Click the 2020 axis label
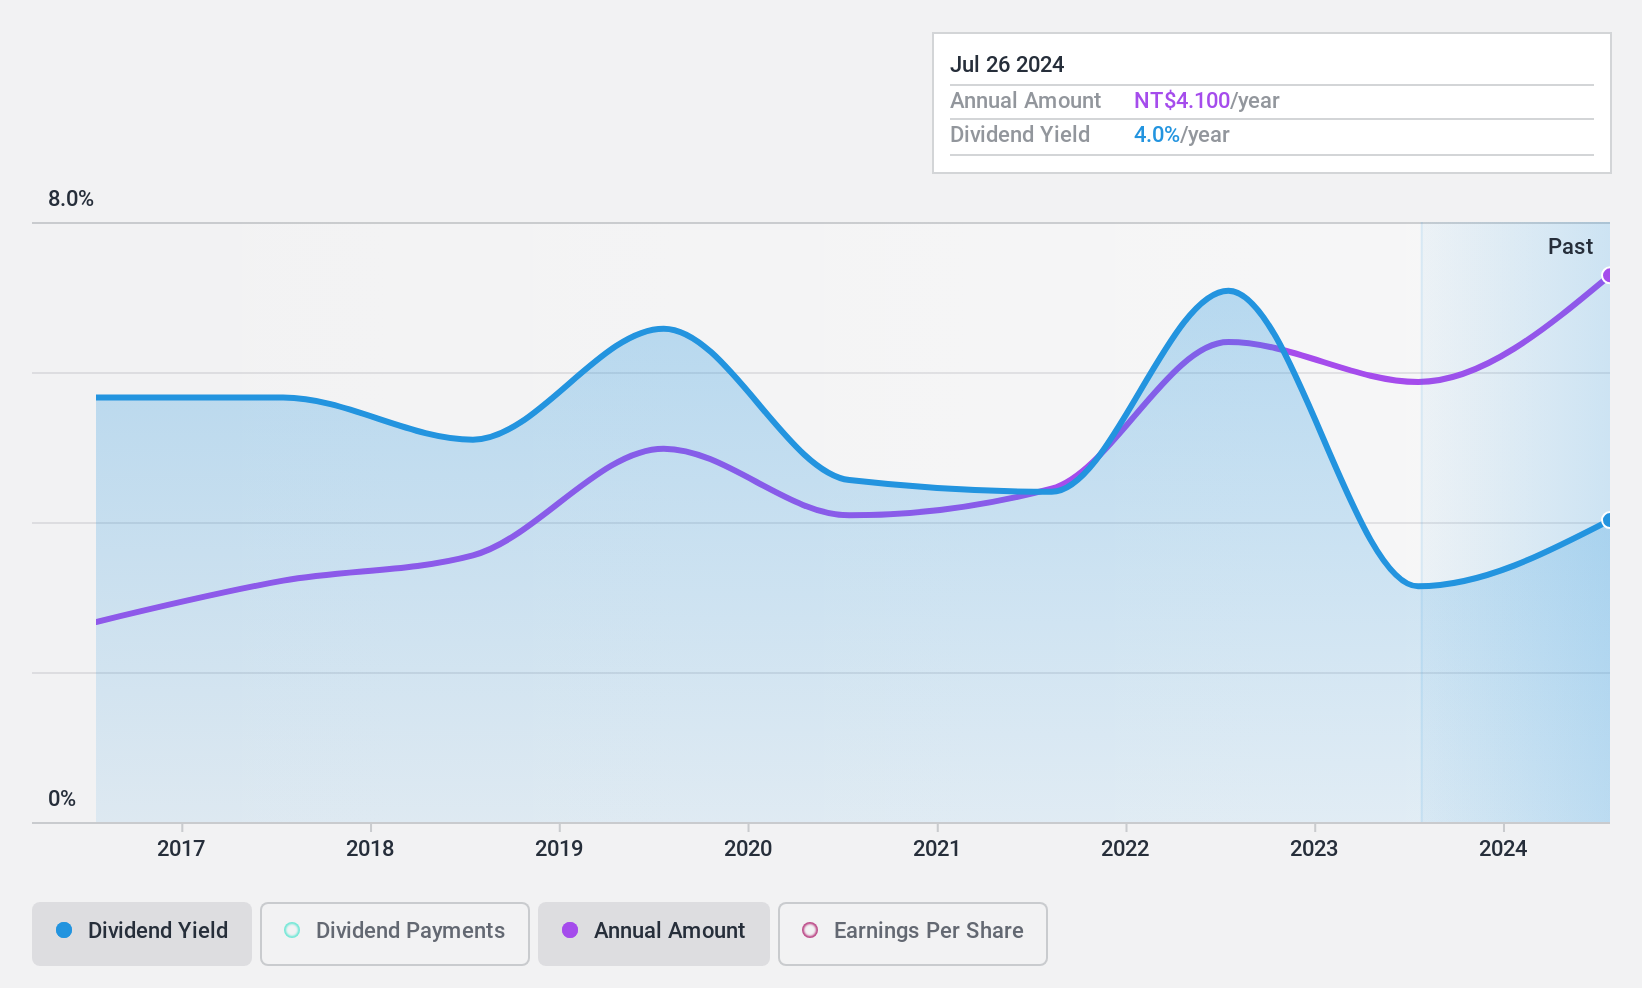The image size is (1642, 988). click(x=748, y=849)
